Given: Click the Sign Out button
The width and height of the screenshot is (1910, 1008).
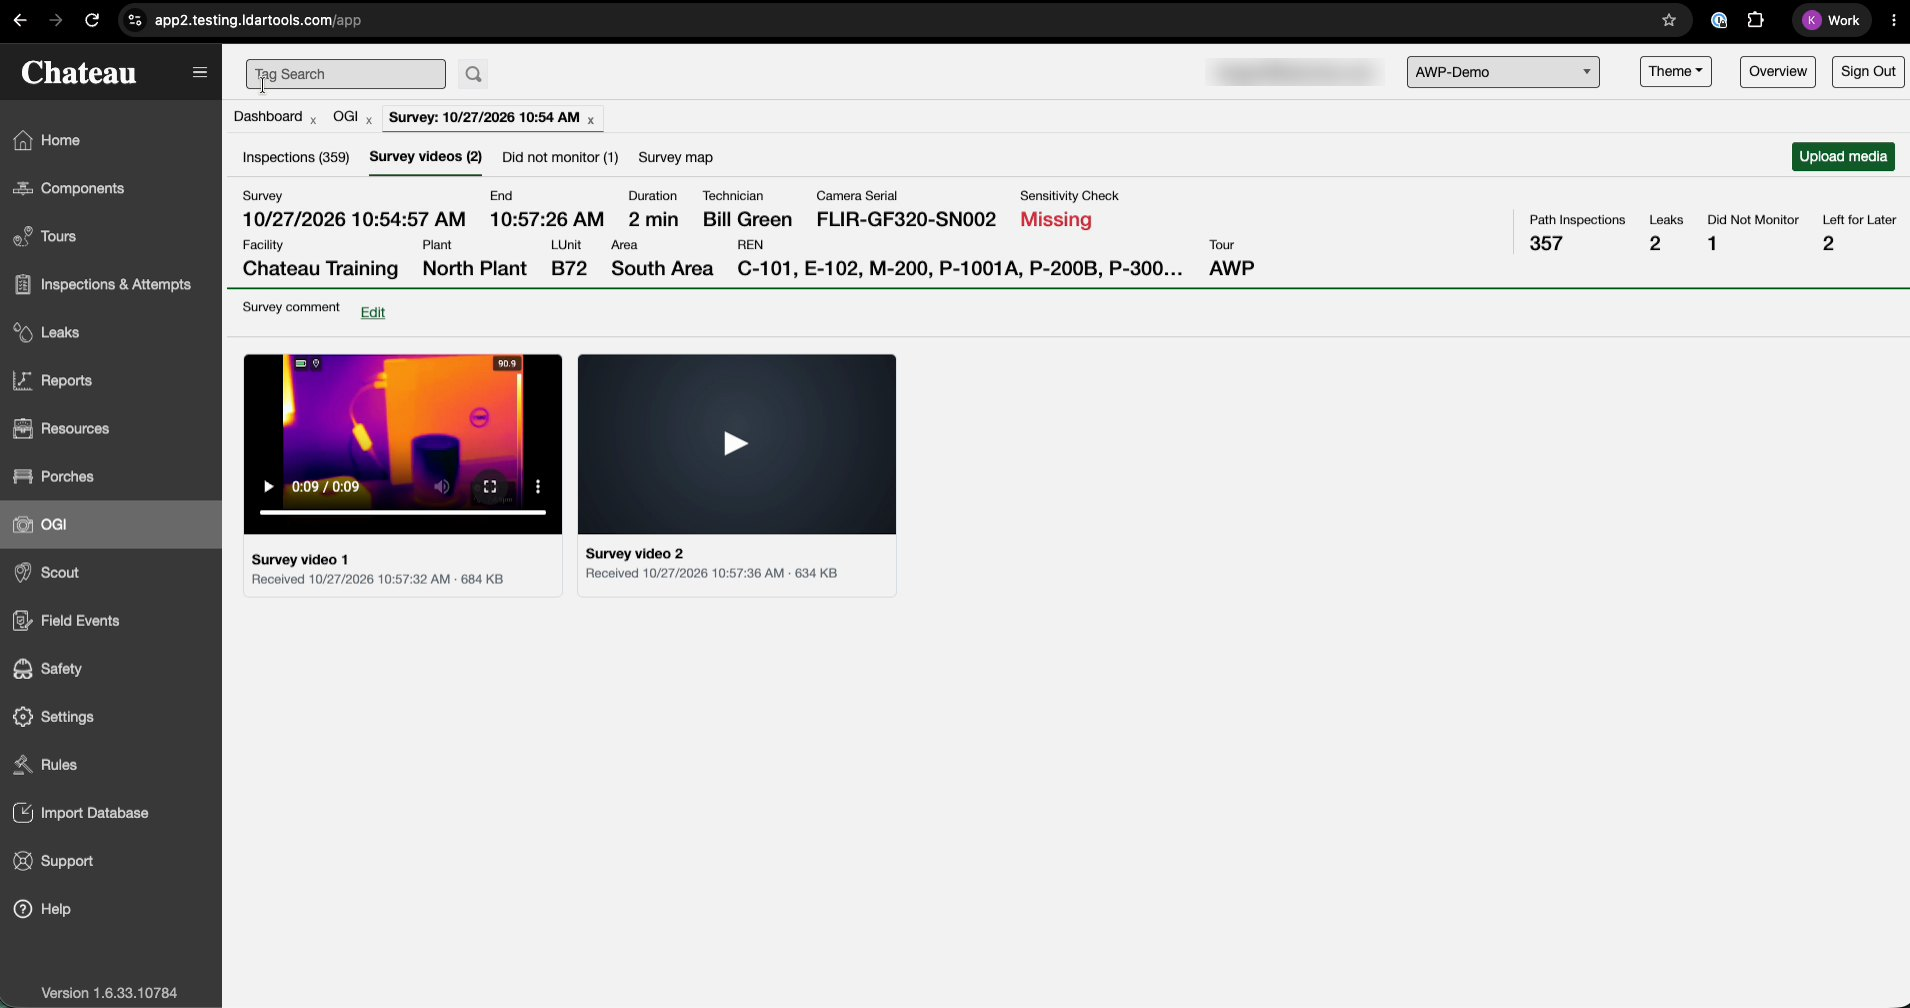Looking at the screenshot, I should pyautogui.click(x=1868, y=71).
